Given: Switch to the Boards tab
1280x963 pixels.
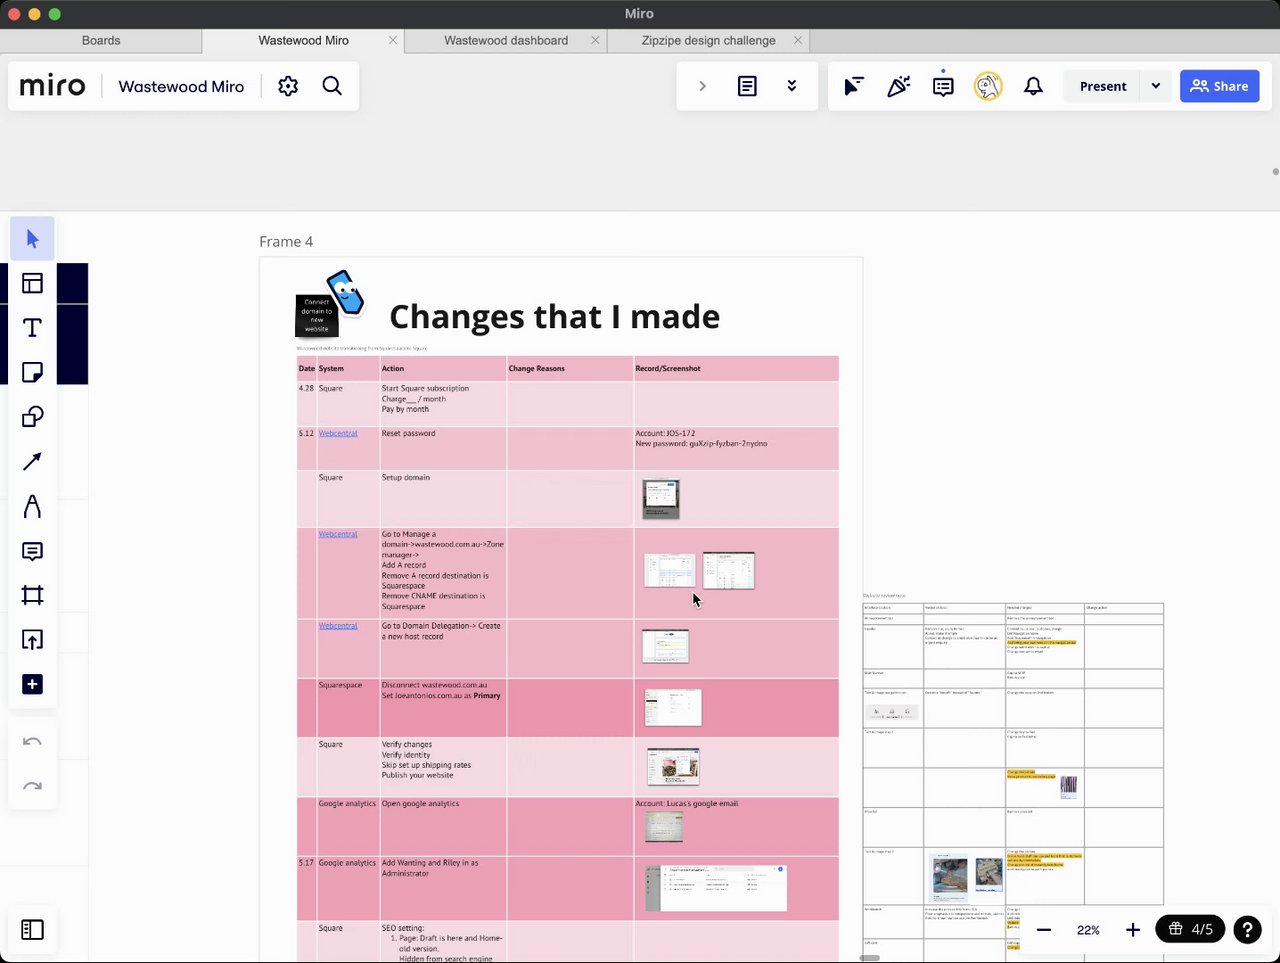Looking at the screenshot, I should (x=101, y=41).
